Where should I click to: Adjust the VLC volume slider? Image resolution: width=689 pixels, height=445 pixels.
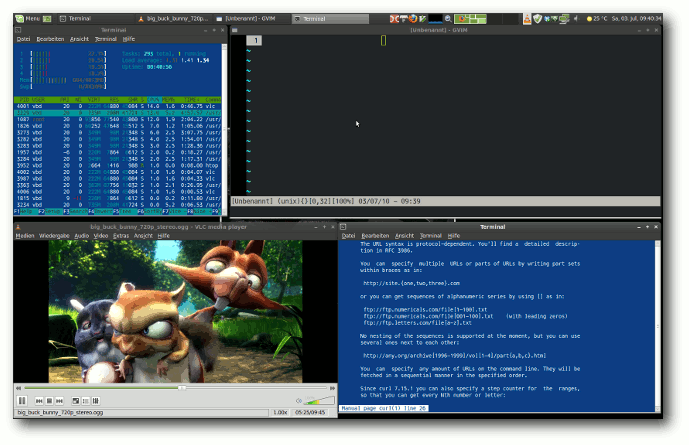319,400
